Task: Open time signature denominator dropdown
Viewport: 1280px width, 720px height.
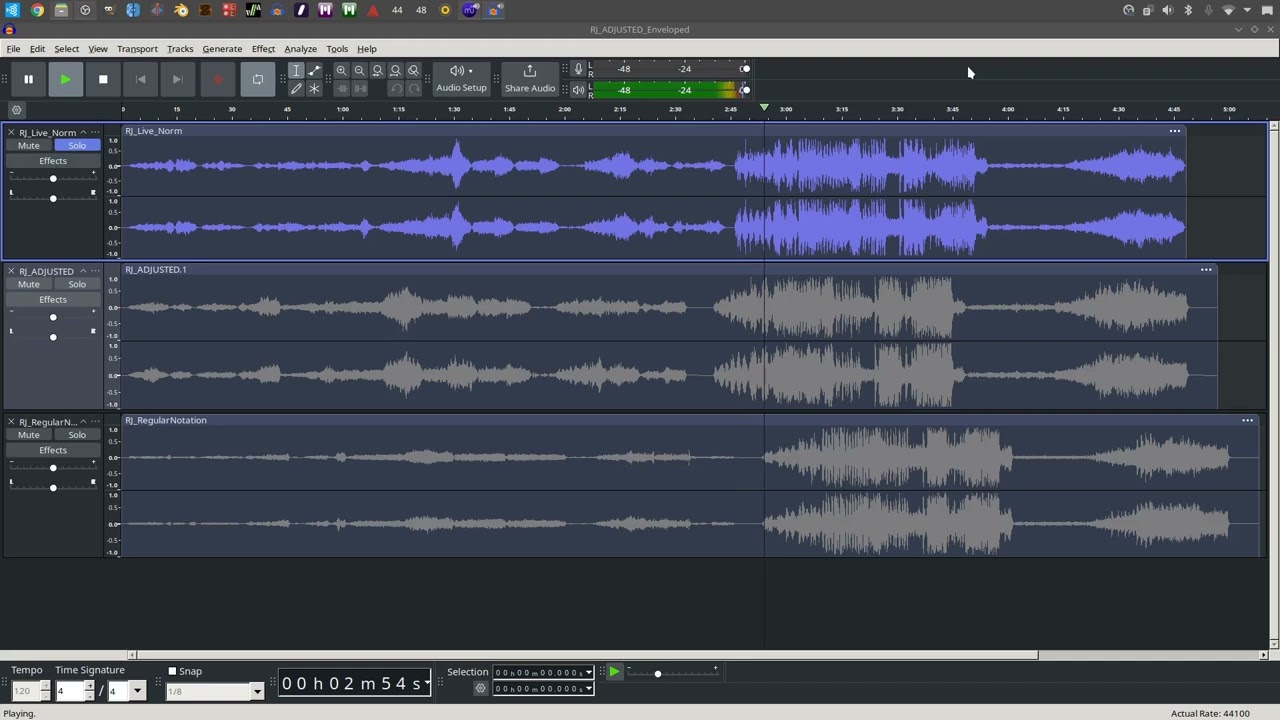Action: pos(137,691)
